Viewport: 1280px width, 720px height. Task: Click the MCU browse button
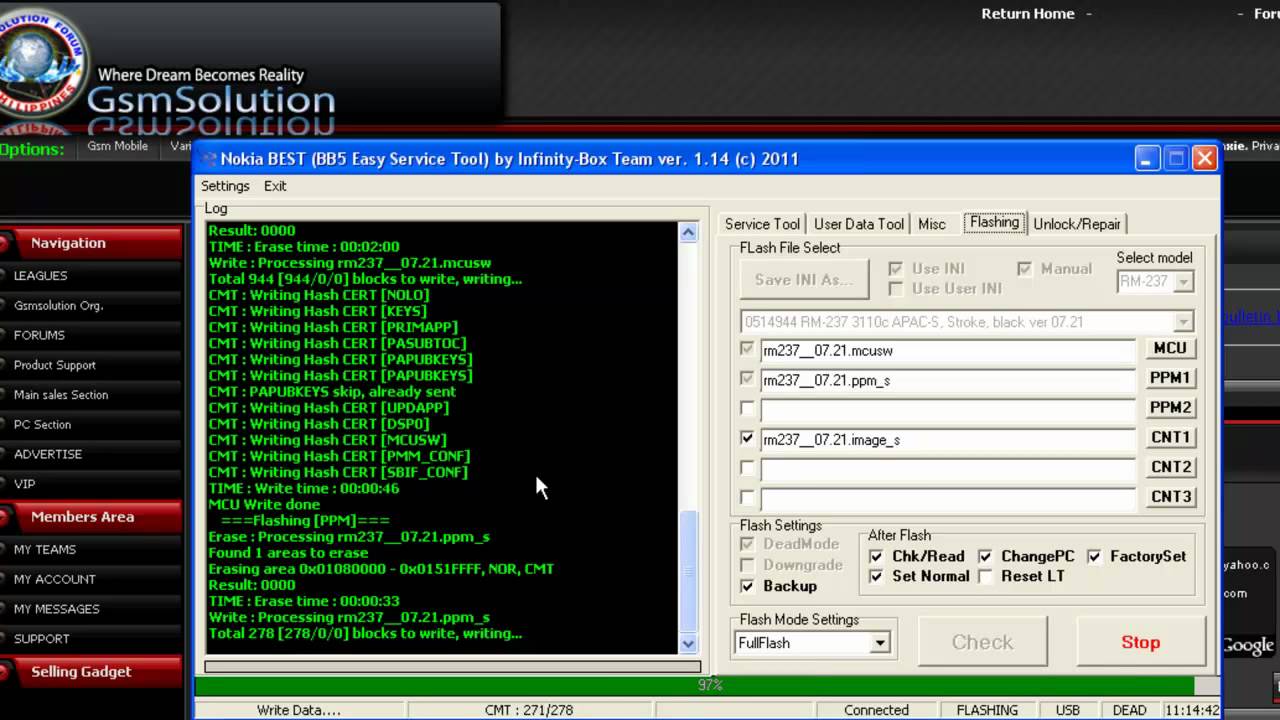tap(1170, 348)
